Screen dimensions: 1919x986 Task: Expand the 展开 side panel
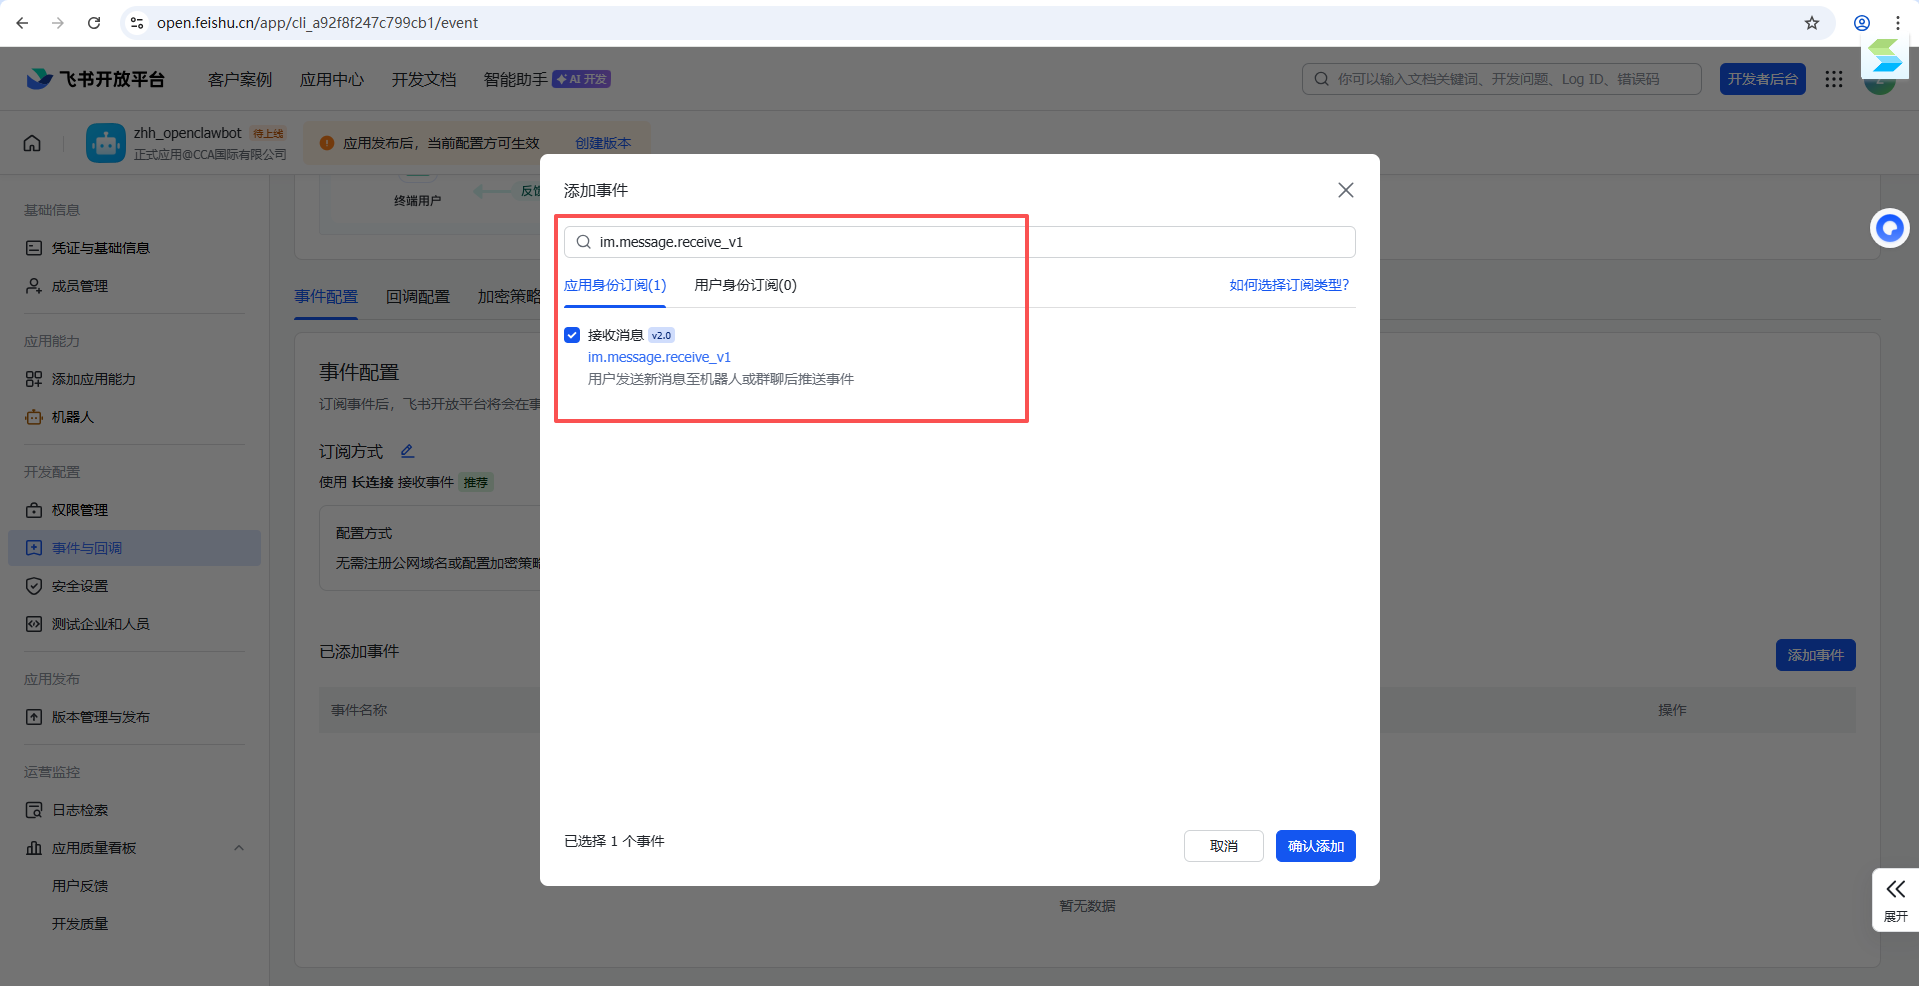[x=1895, y=900]
